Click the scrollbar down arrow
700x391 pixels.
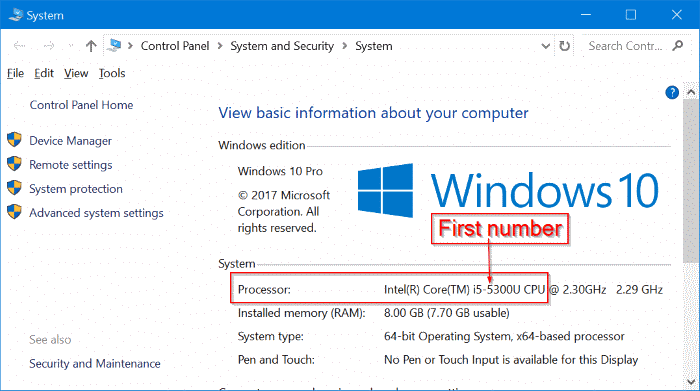[691, 382]
